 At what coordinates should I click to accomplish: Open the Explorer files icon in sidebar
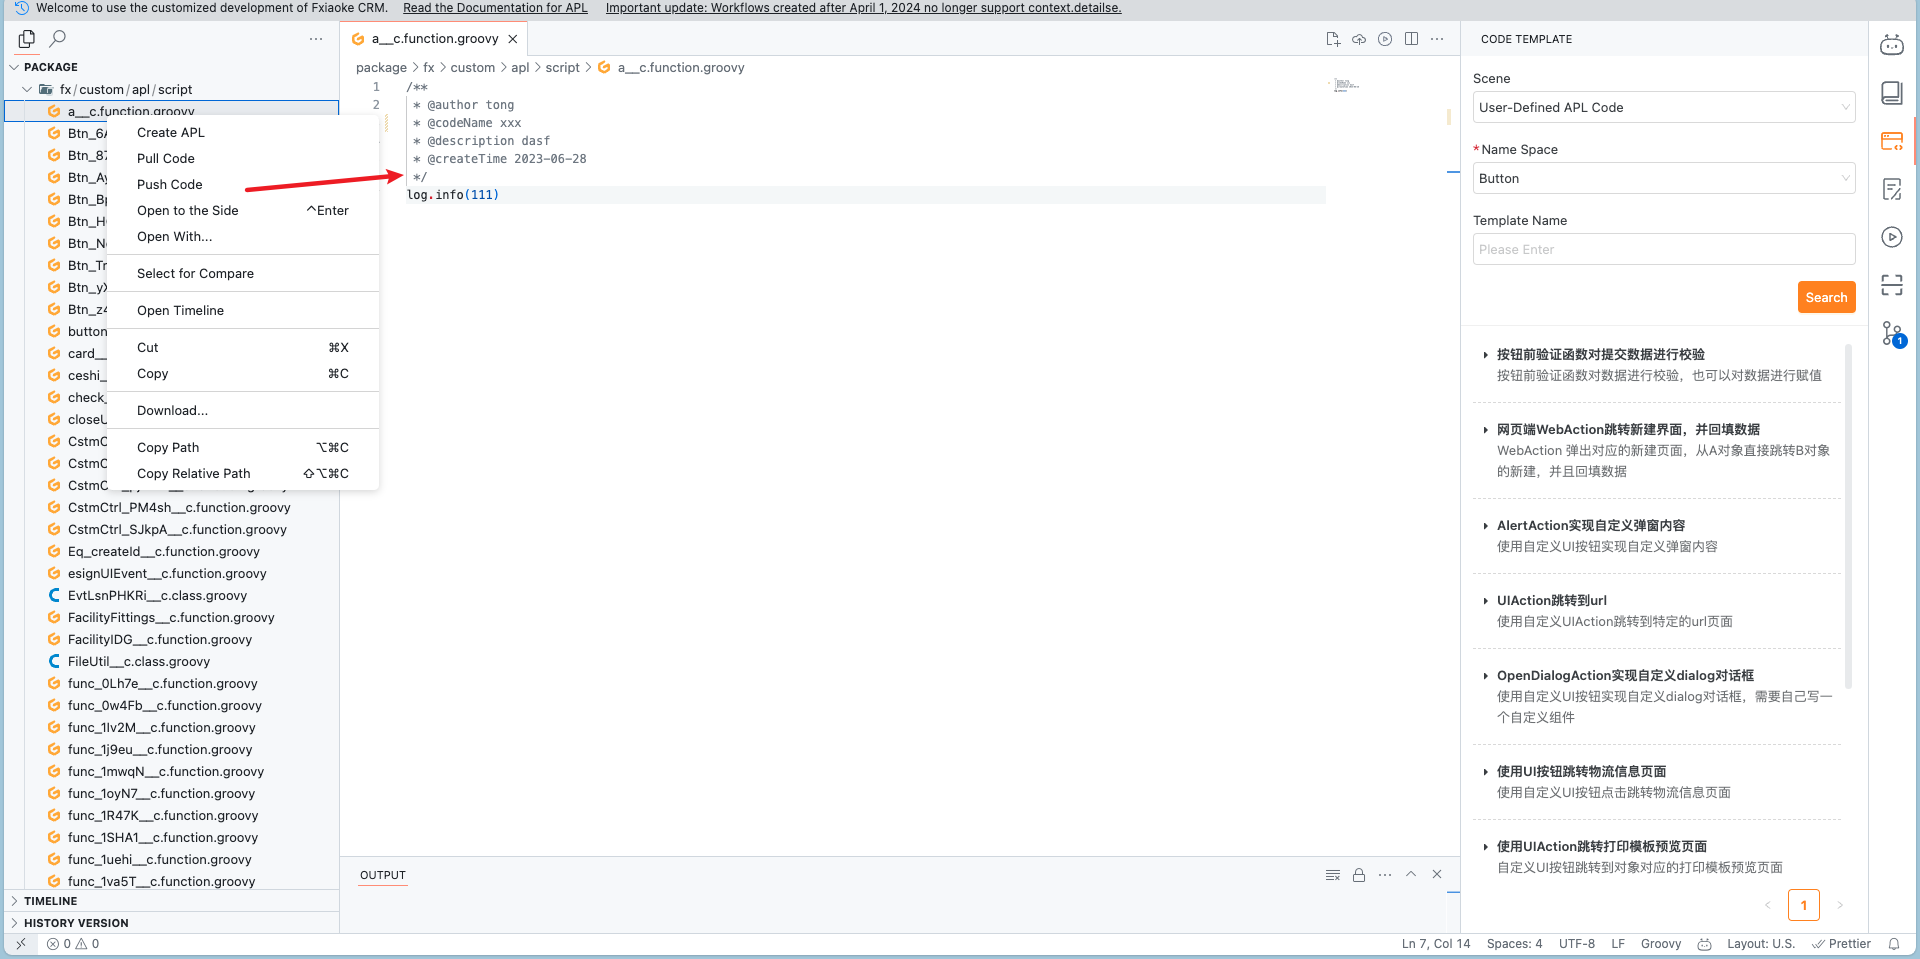(27, 39)
